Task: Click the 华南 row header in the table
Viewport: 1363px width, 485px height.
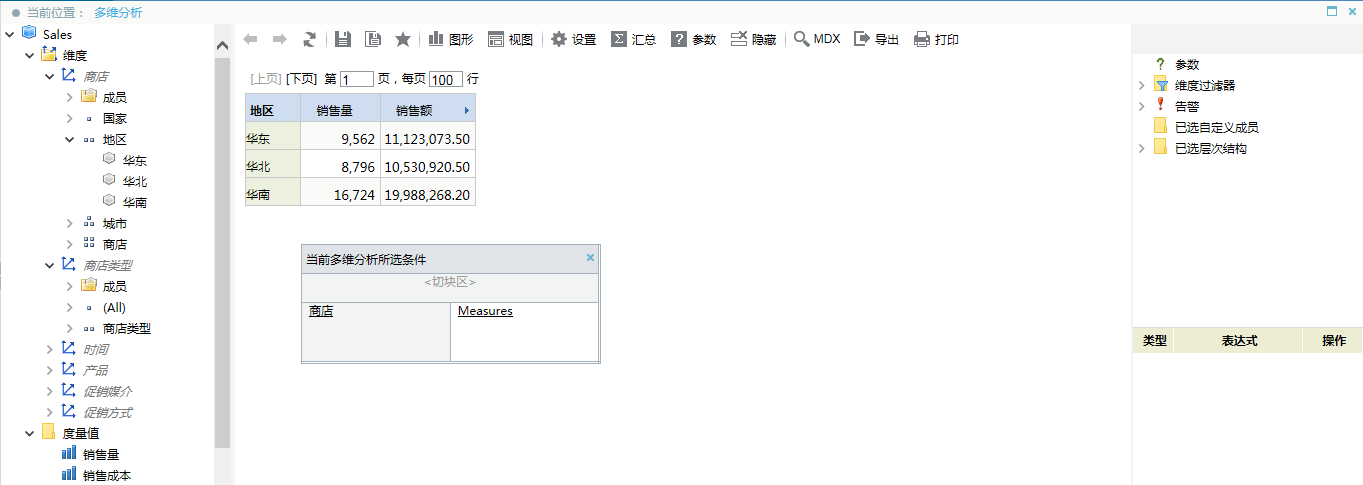Action: [273, 194]
